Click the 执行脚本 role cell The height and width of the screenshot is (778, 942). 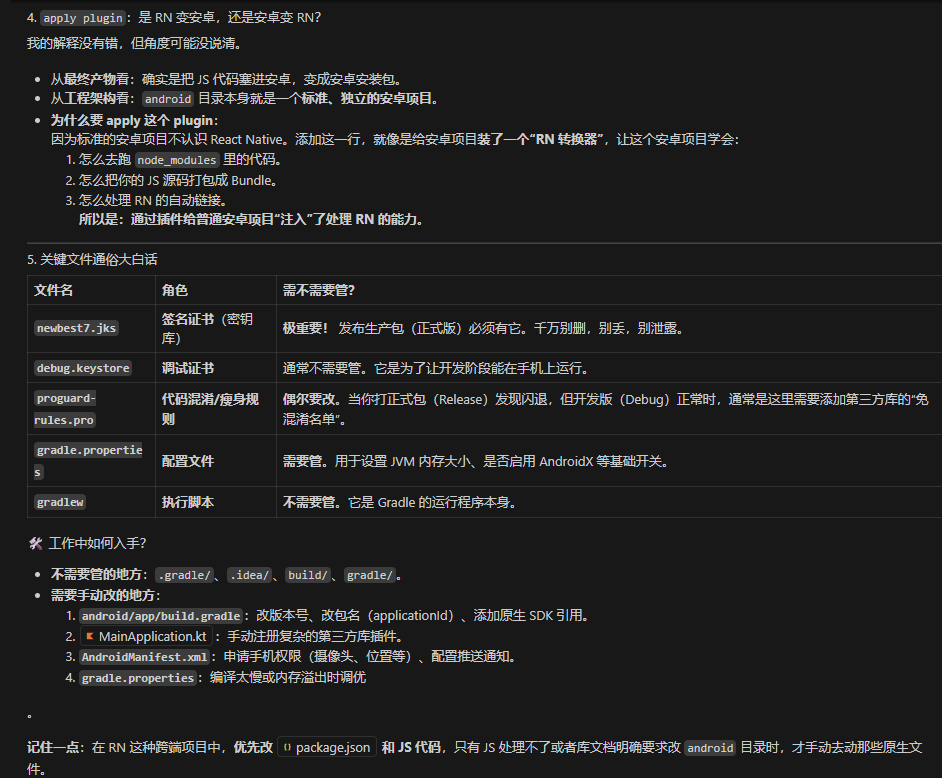pyautogui.click(x=216, y=502)
